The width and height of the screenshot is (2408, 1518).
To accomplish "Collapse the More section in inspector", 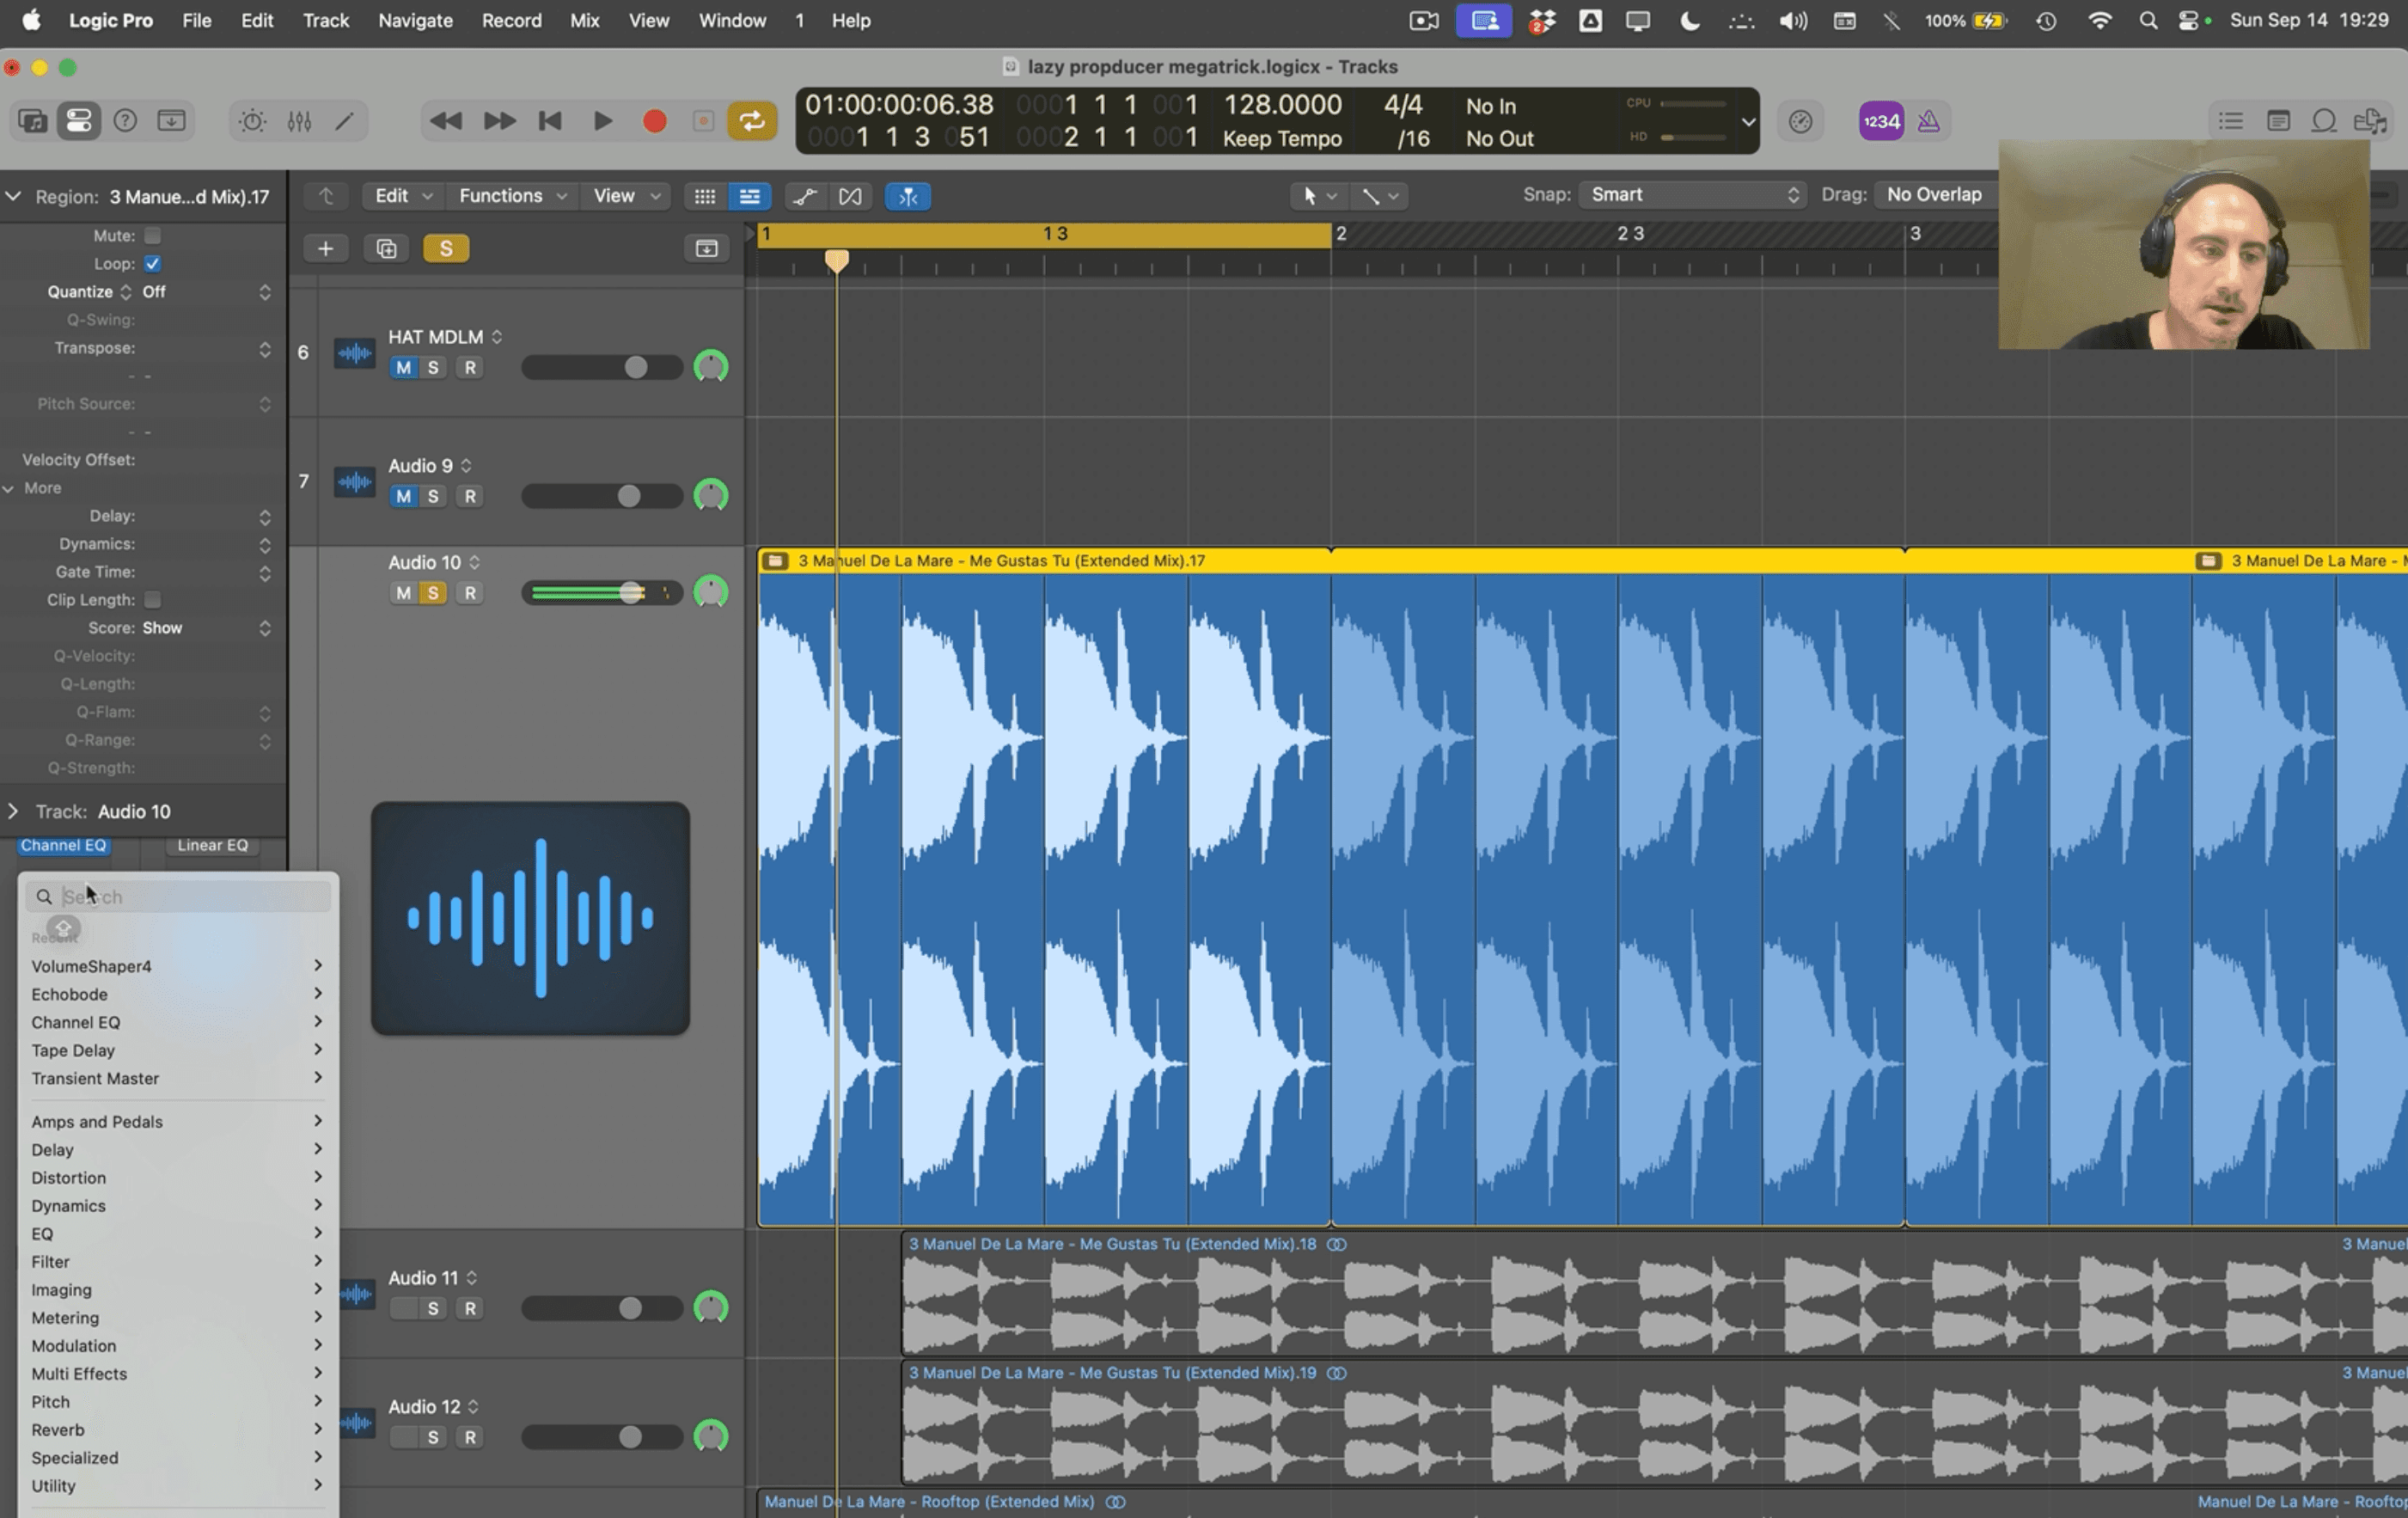I will 9,488.
